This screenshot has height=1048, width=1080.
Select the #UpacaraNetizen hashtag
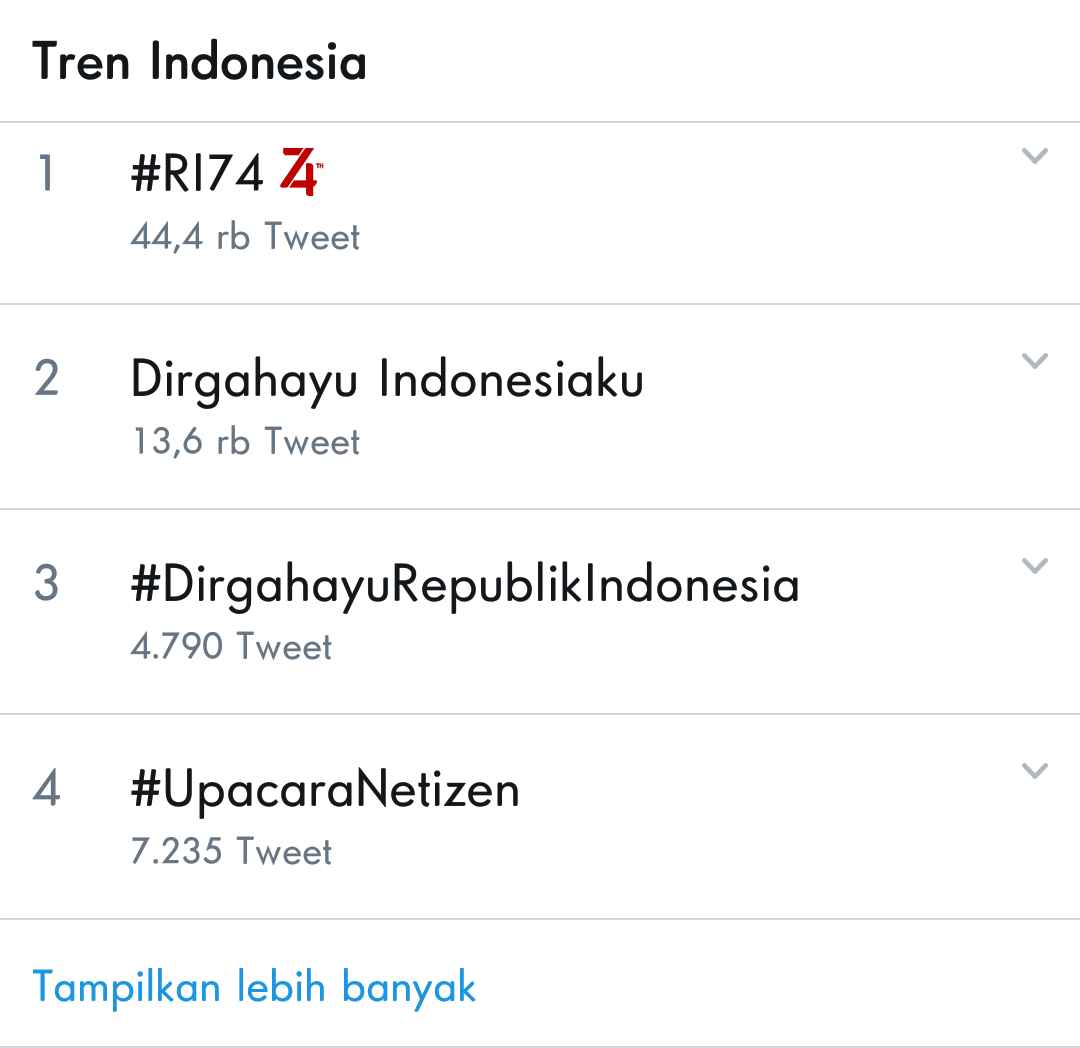tap(325, 790)
